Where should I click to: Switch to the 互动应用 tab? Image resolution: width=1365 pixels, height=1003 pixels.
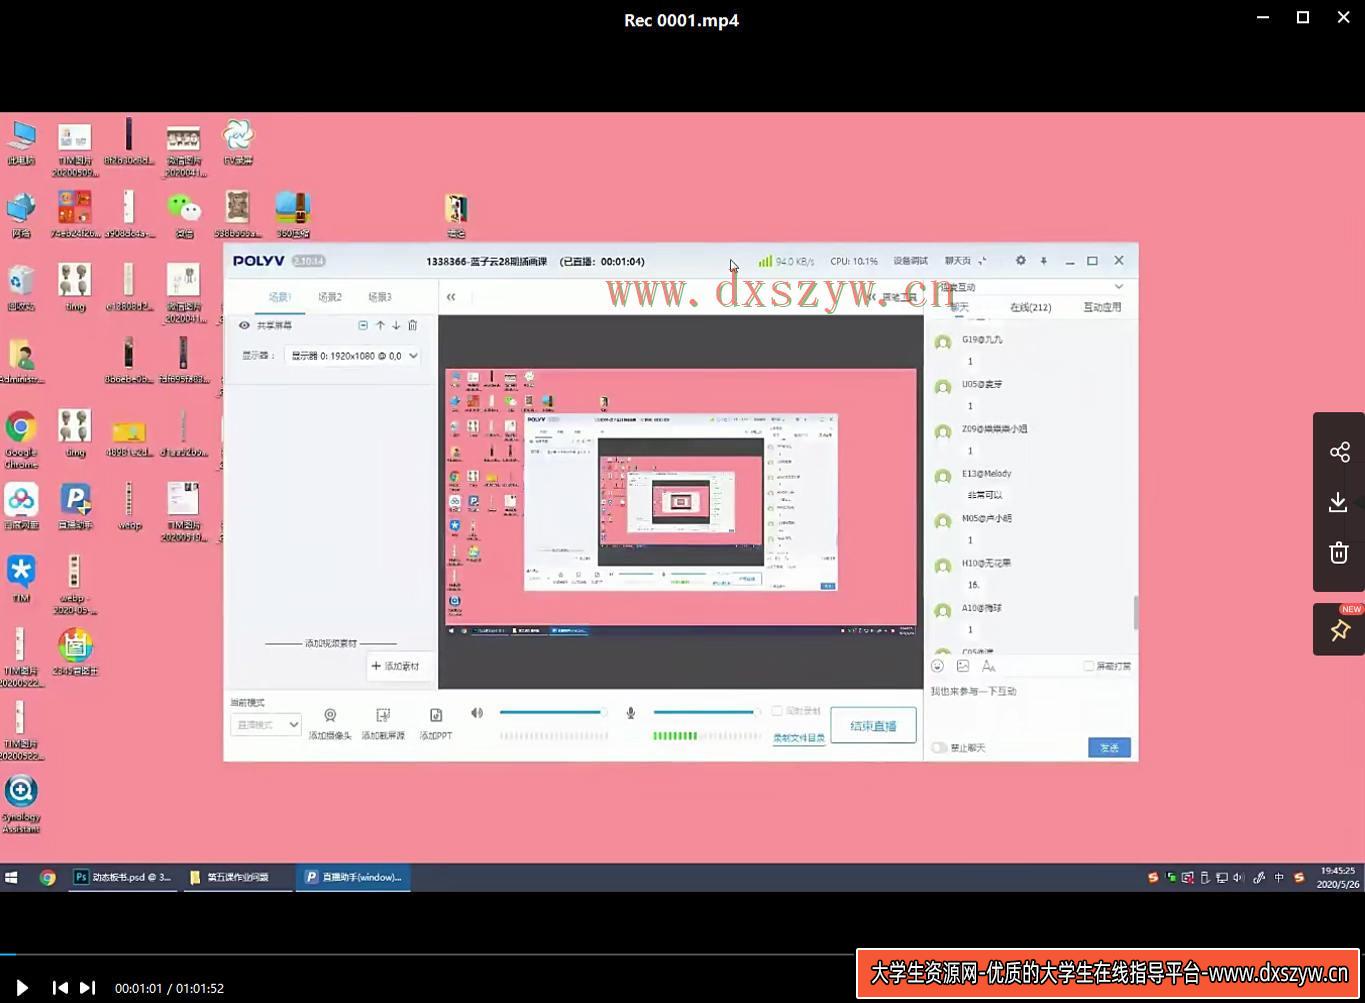tap(1103, 307)
